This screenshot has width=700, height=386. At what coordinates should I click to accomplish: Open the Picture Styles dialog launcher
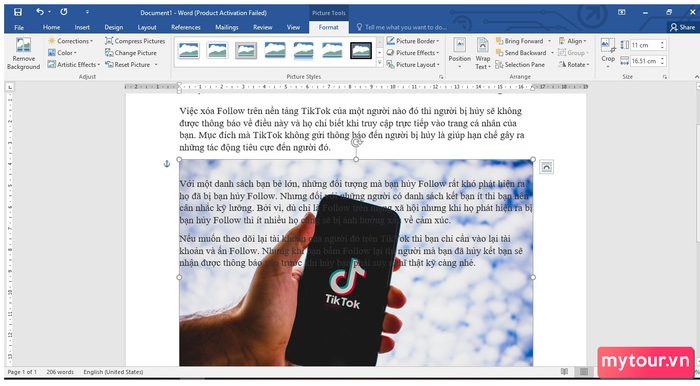(x=441, y=77)
